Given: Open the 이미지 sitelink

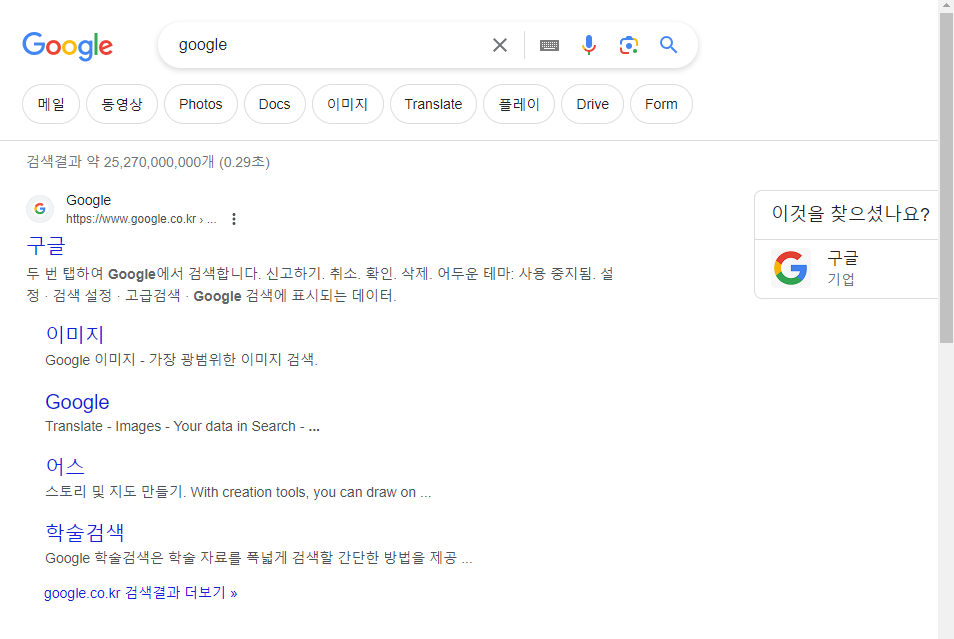Looking at the screenshot, I should (x=75, y=335).
